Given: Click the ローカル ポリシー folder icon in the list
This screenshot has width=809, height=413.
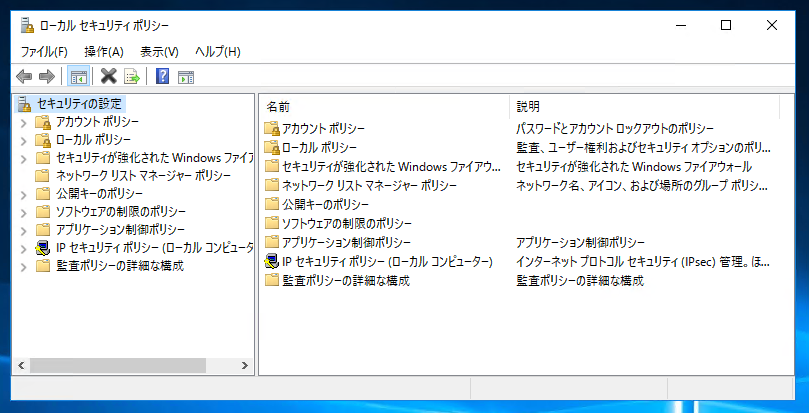Looking at the screenshot, I should pyautogui.click(x=272, y=148).
